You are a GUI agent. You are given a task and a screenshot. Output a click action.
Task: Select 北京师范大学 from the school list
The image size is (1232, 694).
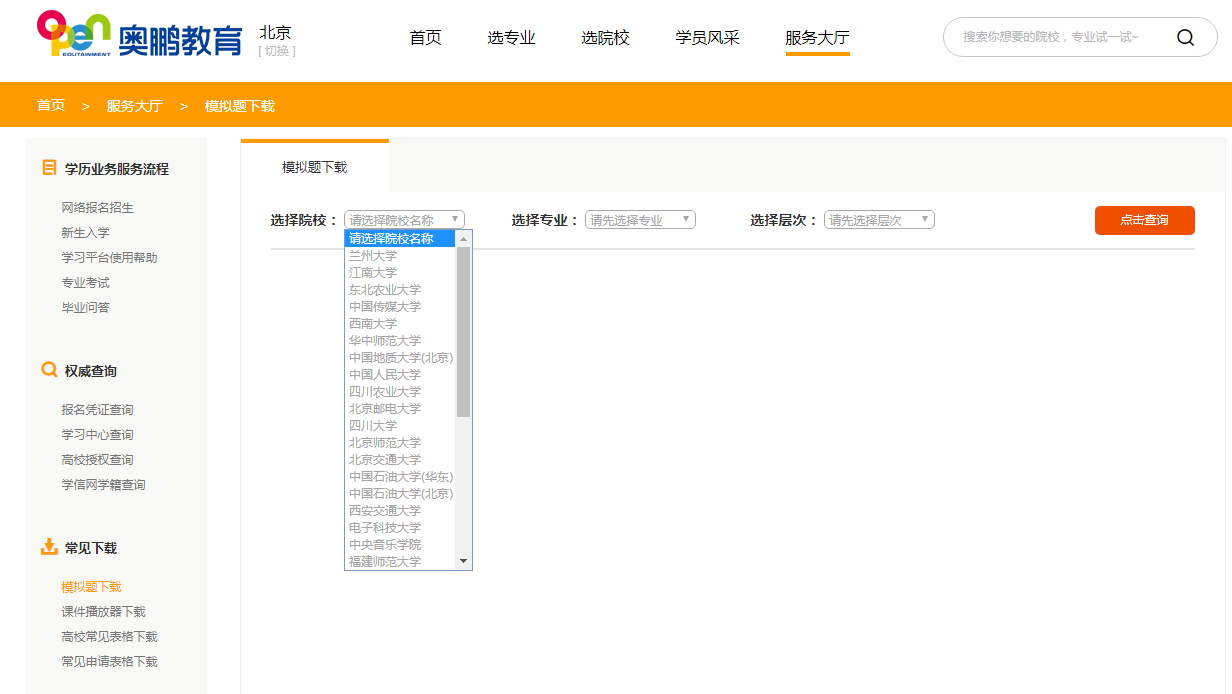(x=386, y=442)
